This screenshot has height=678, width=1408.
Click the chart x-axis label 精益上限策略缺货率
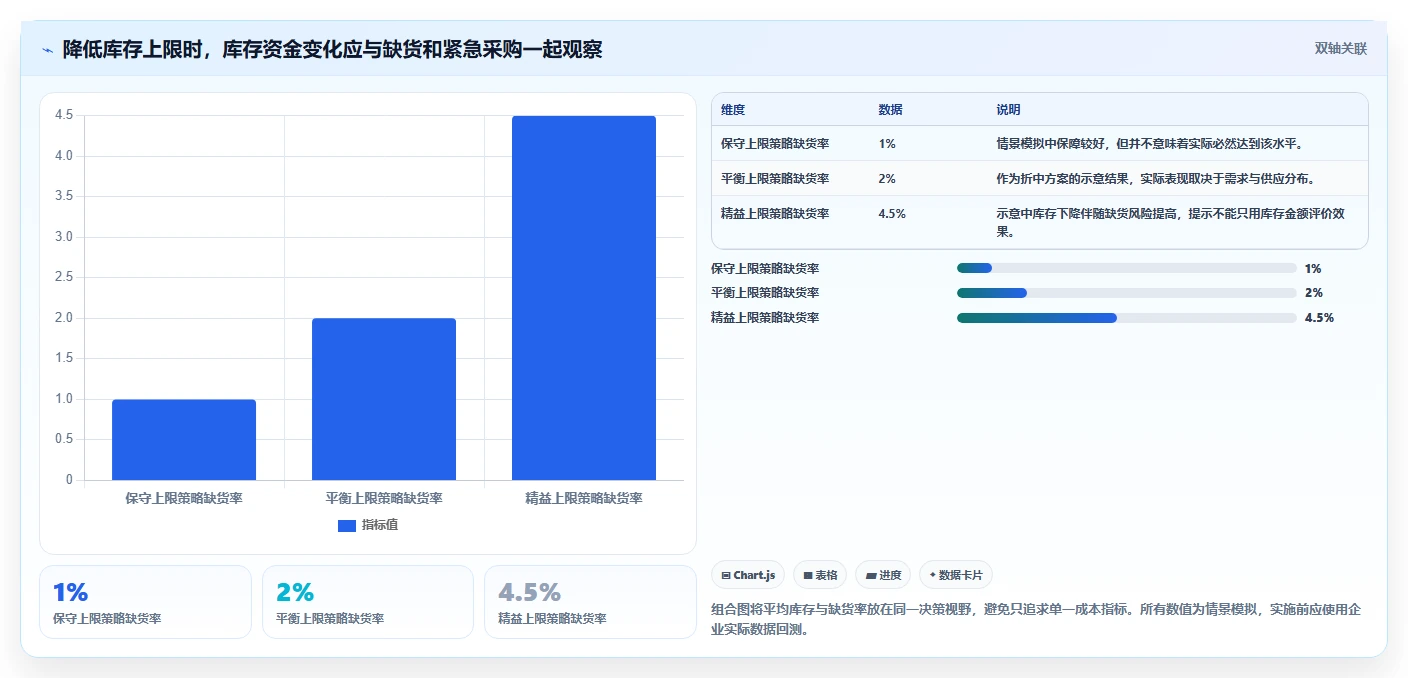pyautogui.click(x=584, y=498)
